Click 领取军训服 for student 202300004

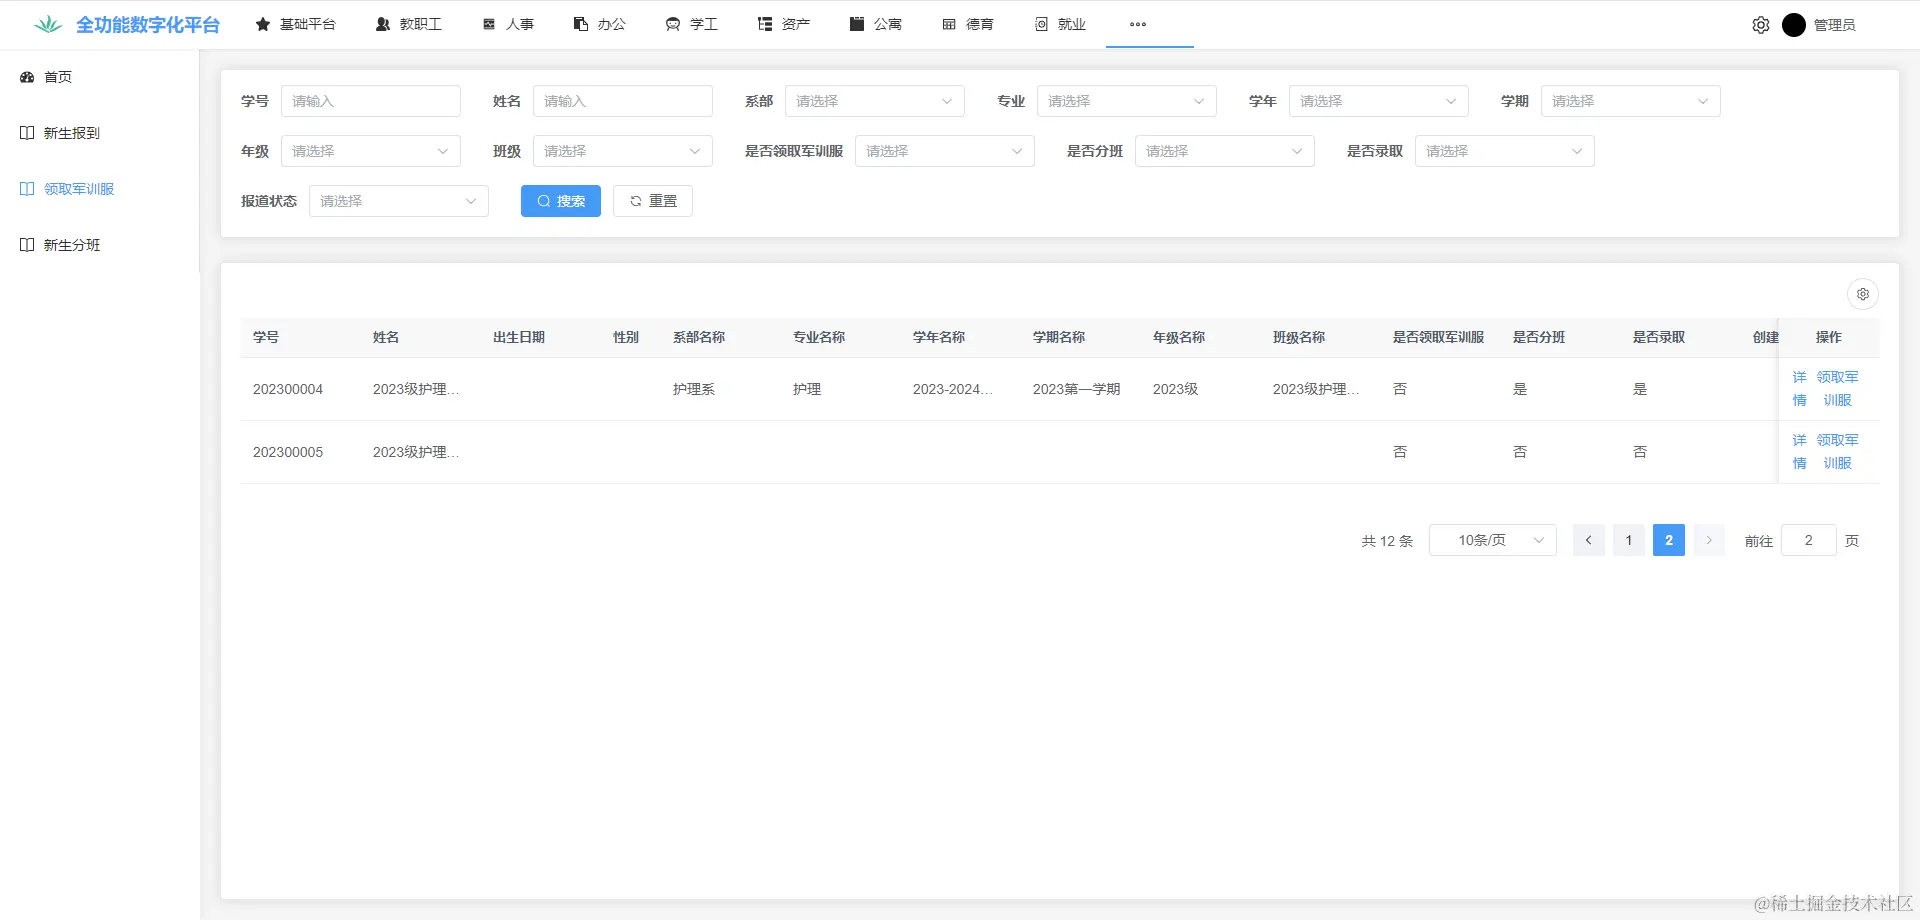pyautogui.click(x=1838, y=389)
